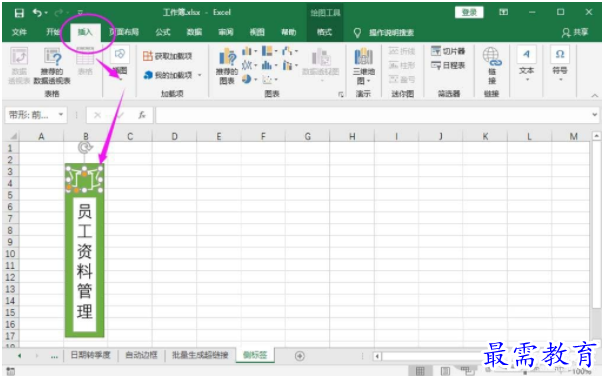Screen dimensions: 605x386
Task: Click inside the formula bar input
Action: click(372, 115)
